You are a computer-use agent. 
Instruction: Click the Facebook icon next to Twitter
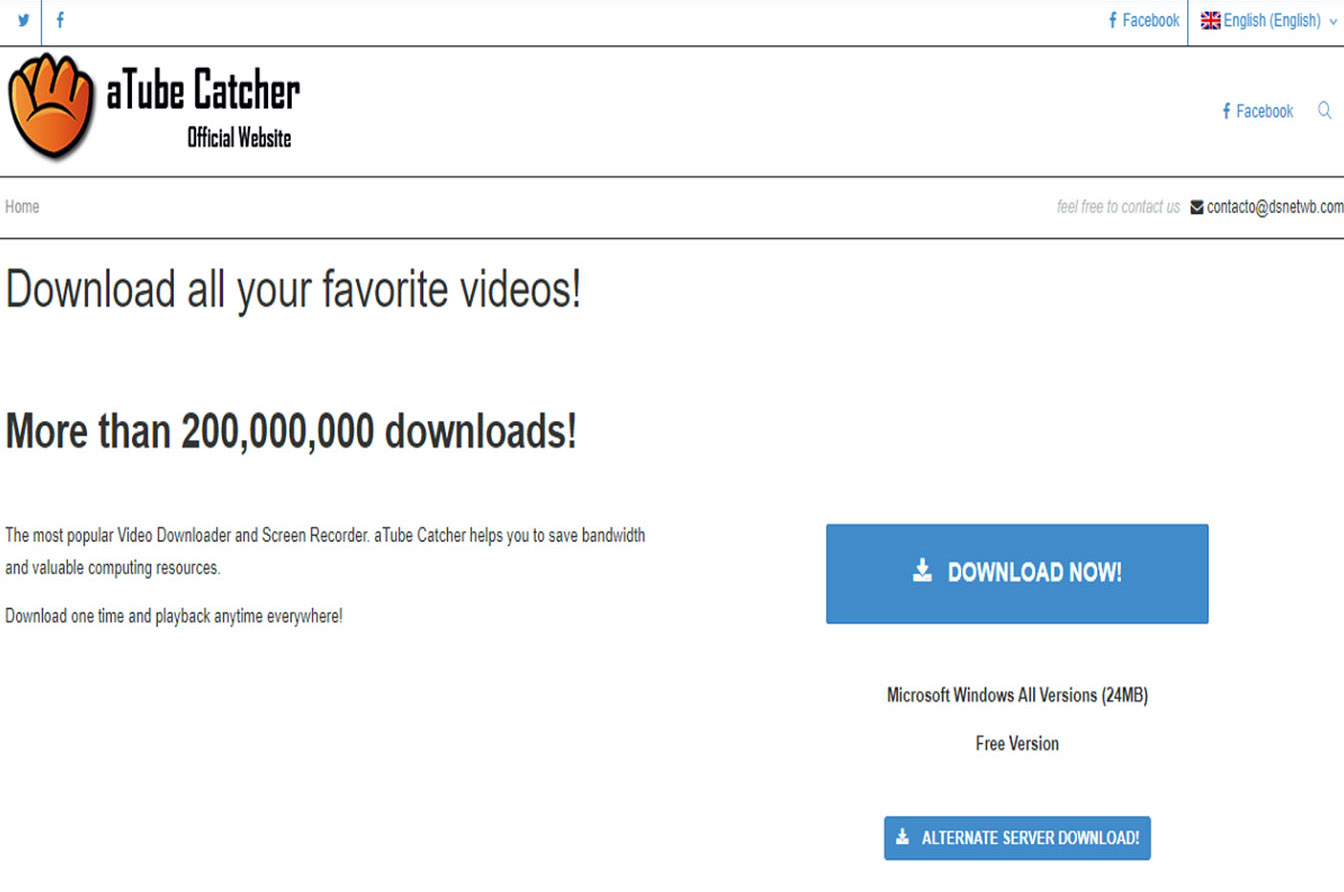(59, 20)
